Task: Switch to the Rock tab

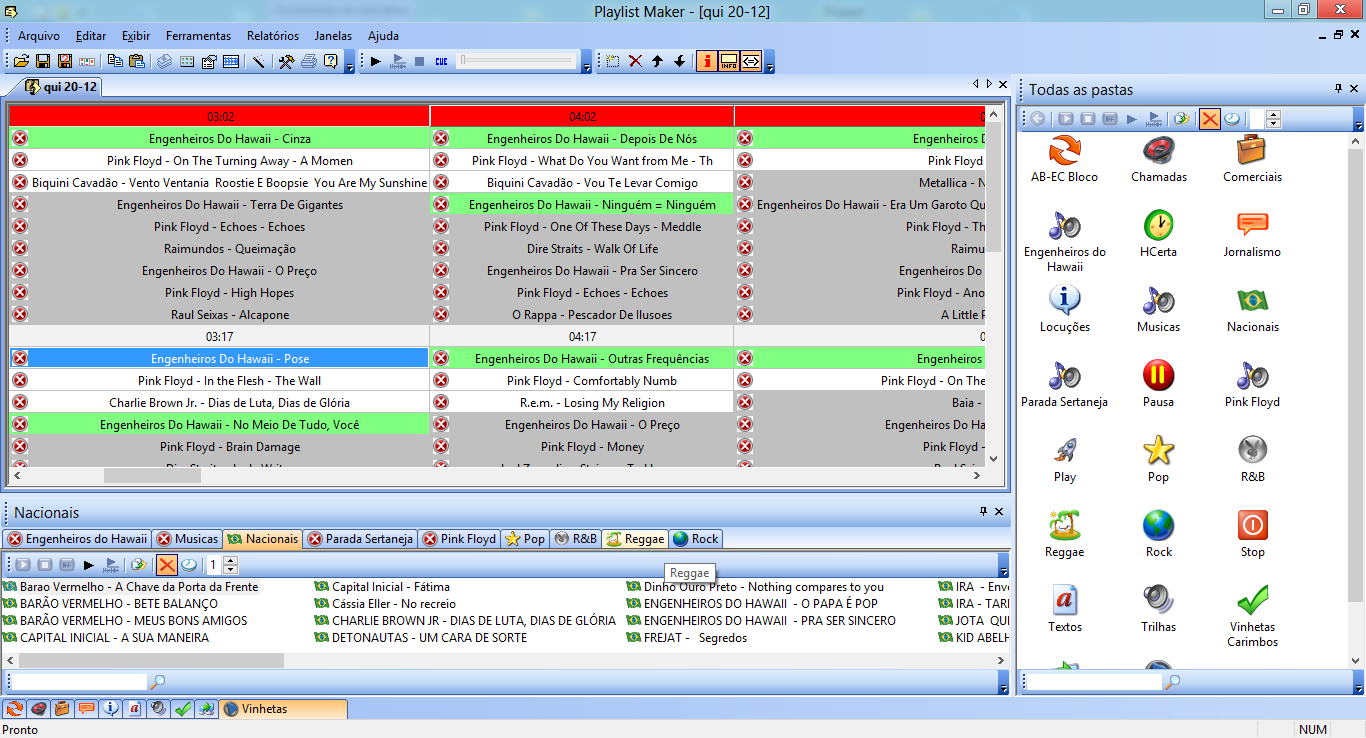Action: [x=696, y=539]
